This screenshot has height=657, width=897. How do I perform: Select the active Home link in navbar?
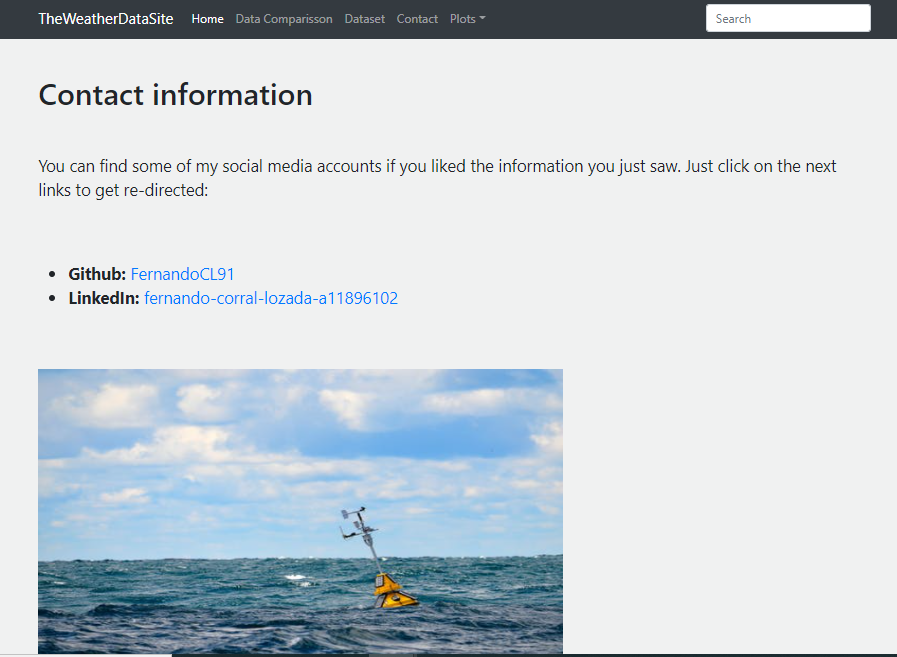(207, 18)
